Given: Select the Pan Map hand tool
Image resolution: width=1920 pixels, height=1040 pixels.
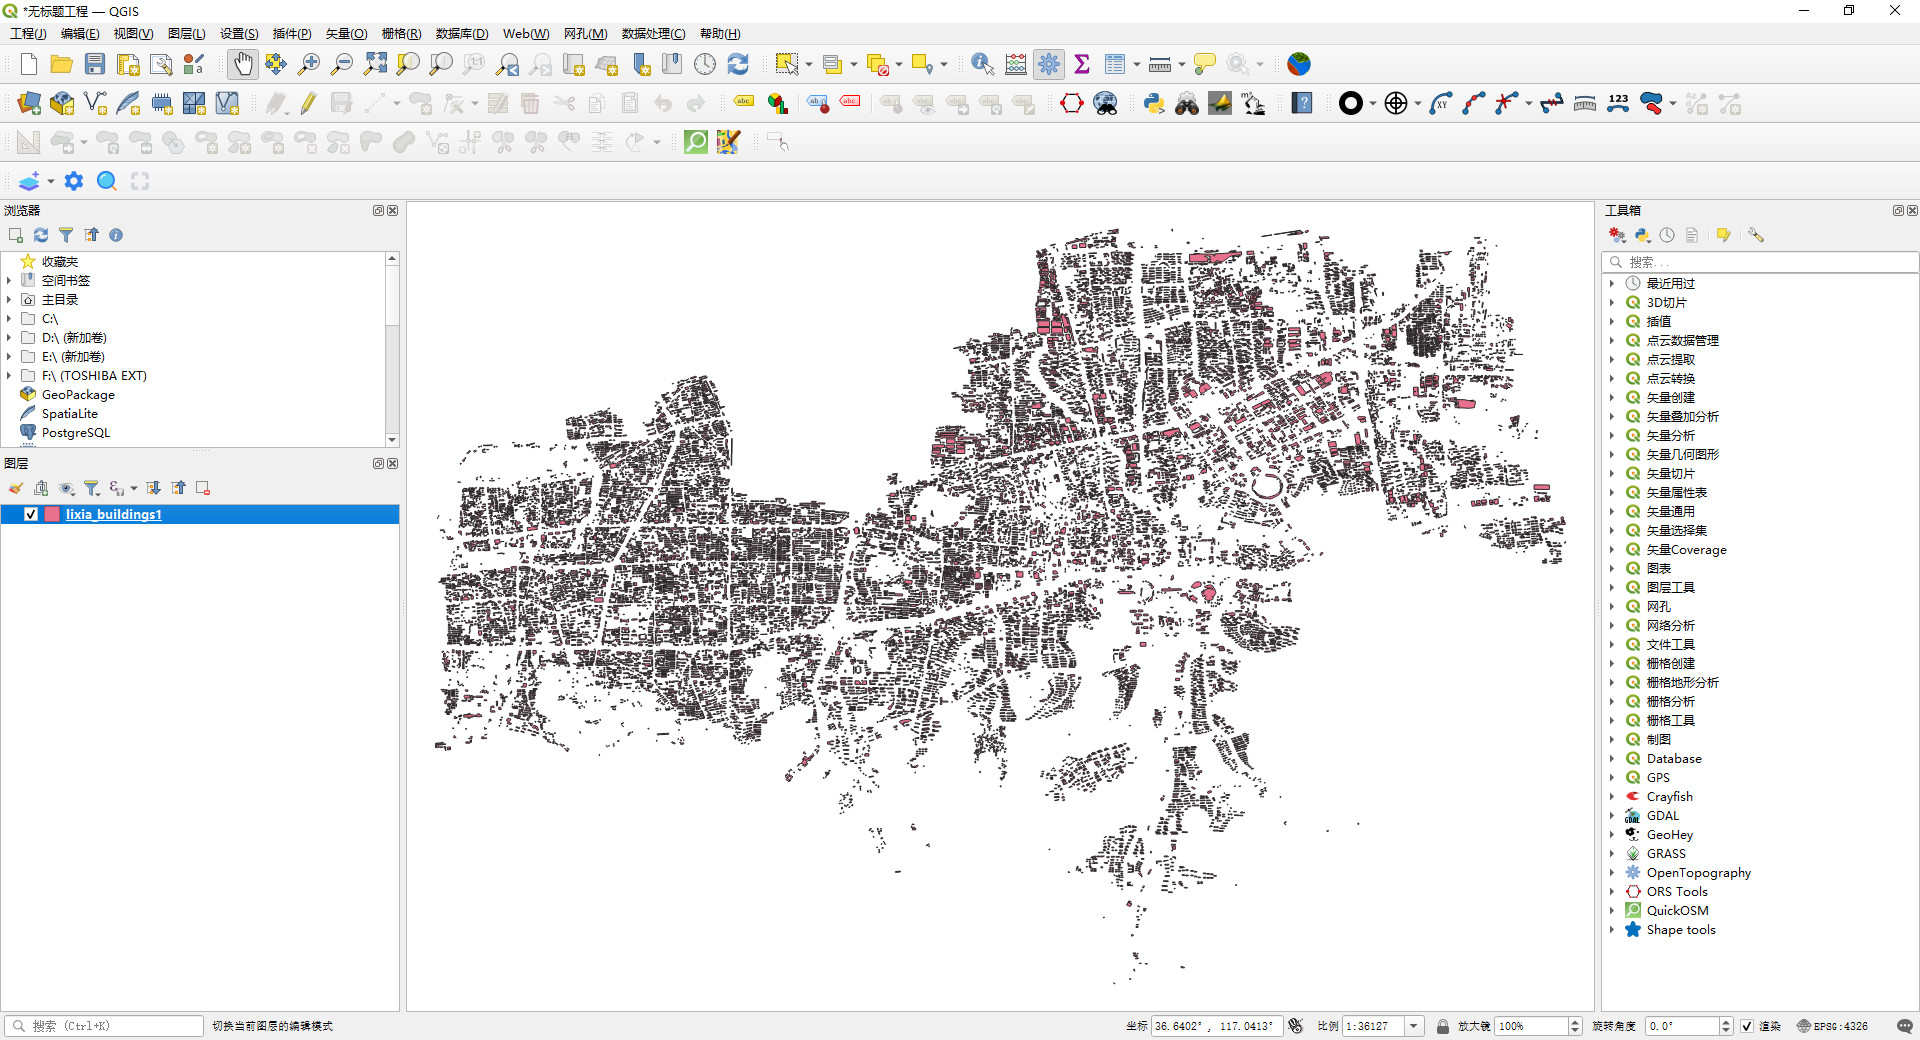Looking at the screenshot, I should 242,64.
